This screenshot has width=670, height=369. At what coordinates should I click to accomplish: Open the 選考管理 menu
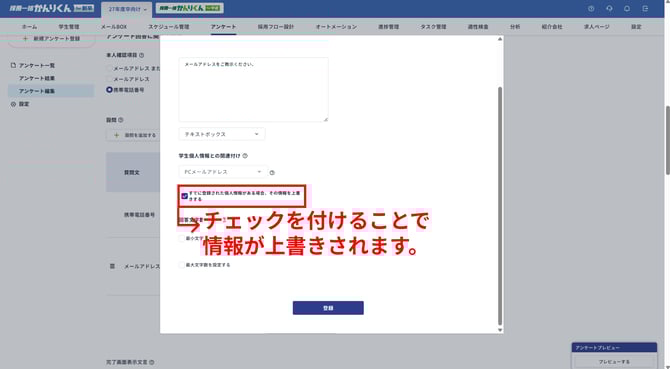tap(388, 26)
